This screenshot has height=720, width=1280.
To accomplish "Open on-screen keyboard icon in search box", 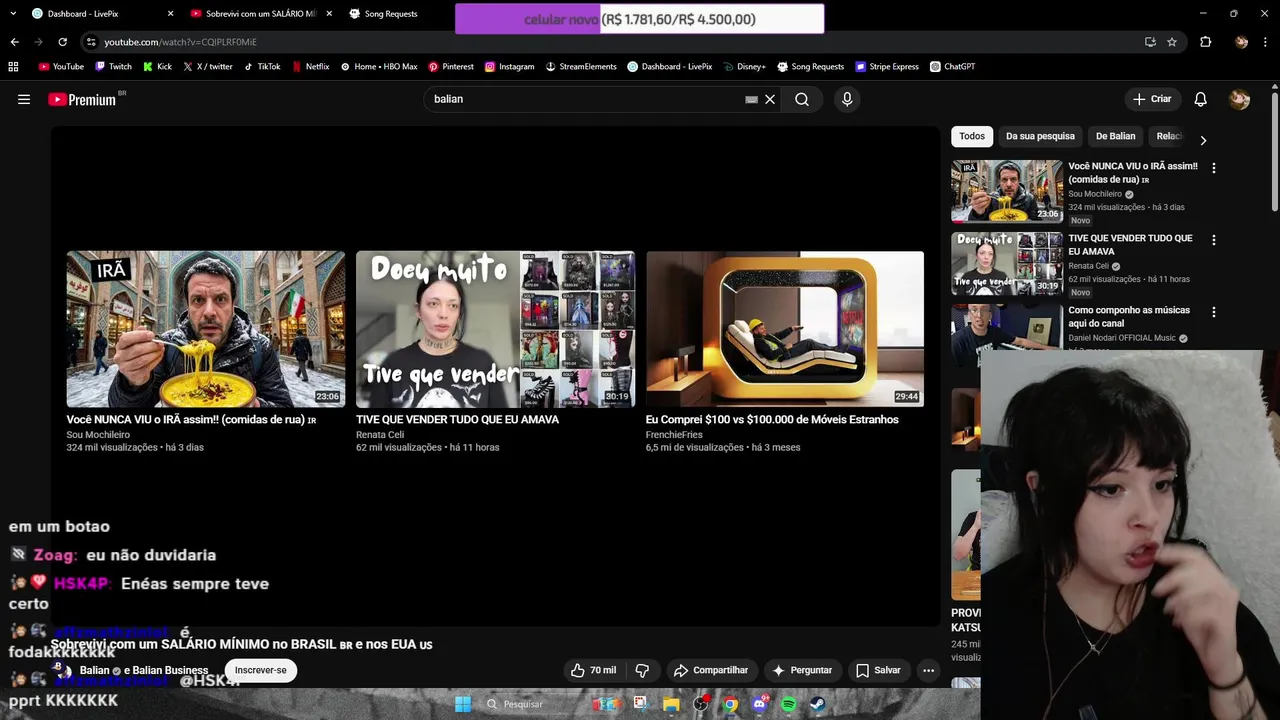I will point(751,99).
